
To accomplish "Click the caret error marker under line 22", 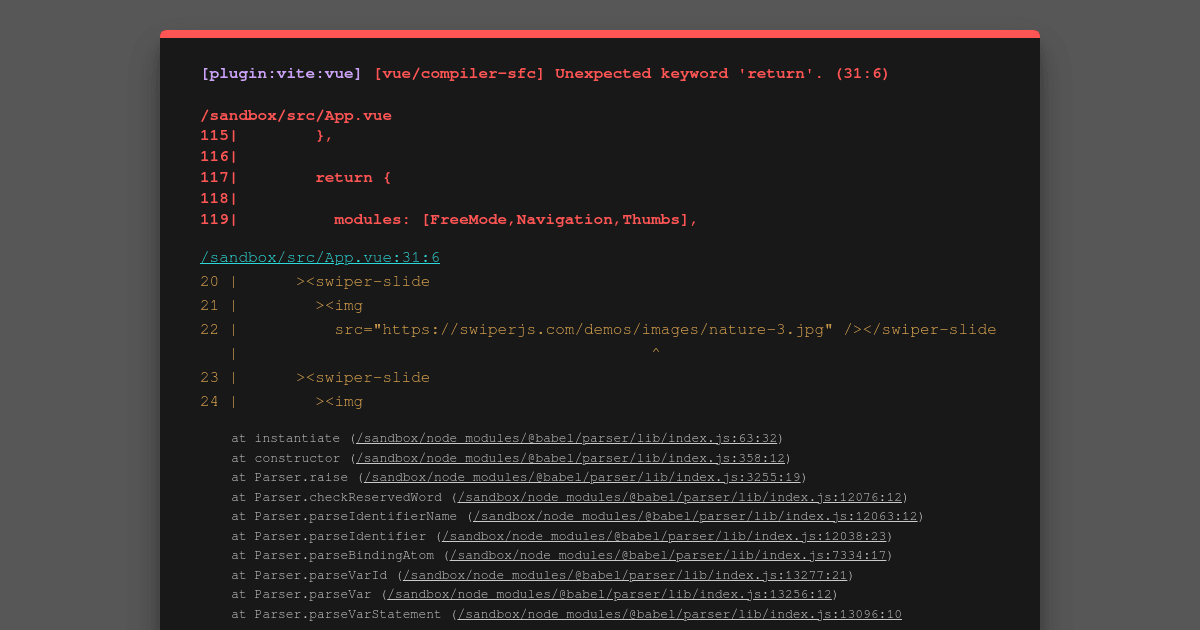I will click(x=656, y=352).
